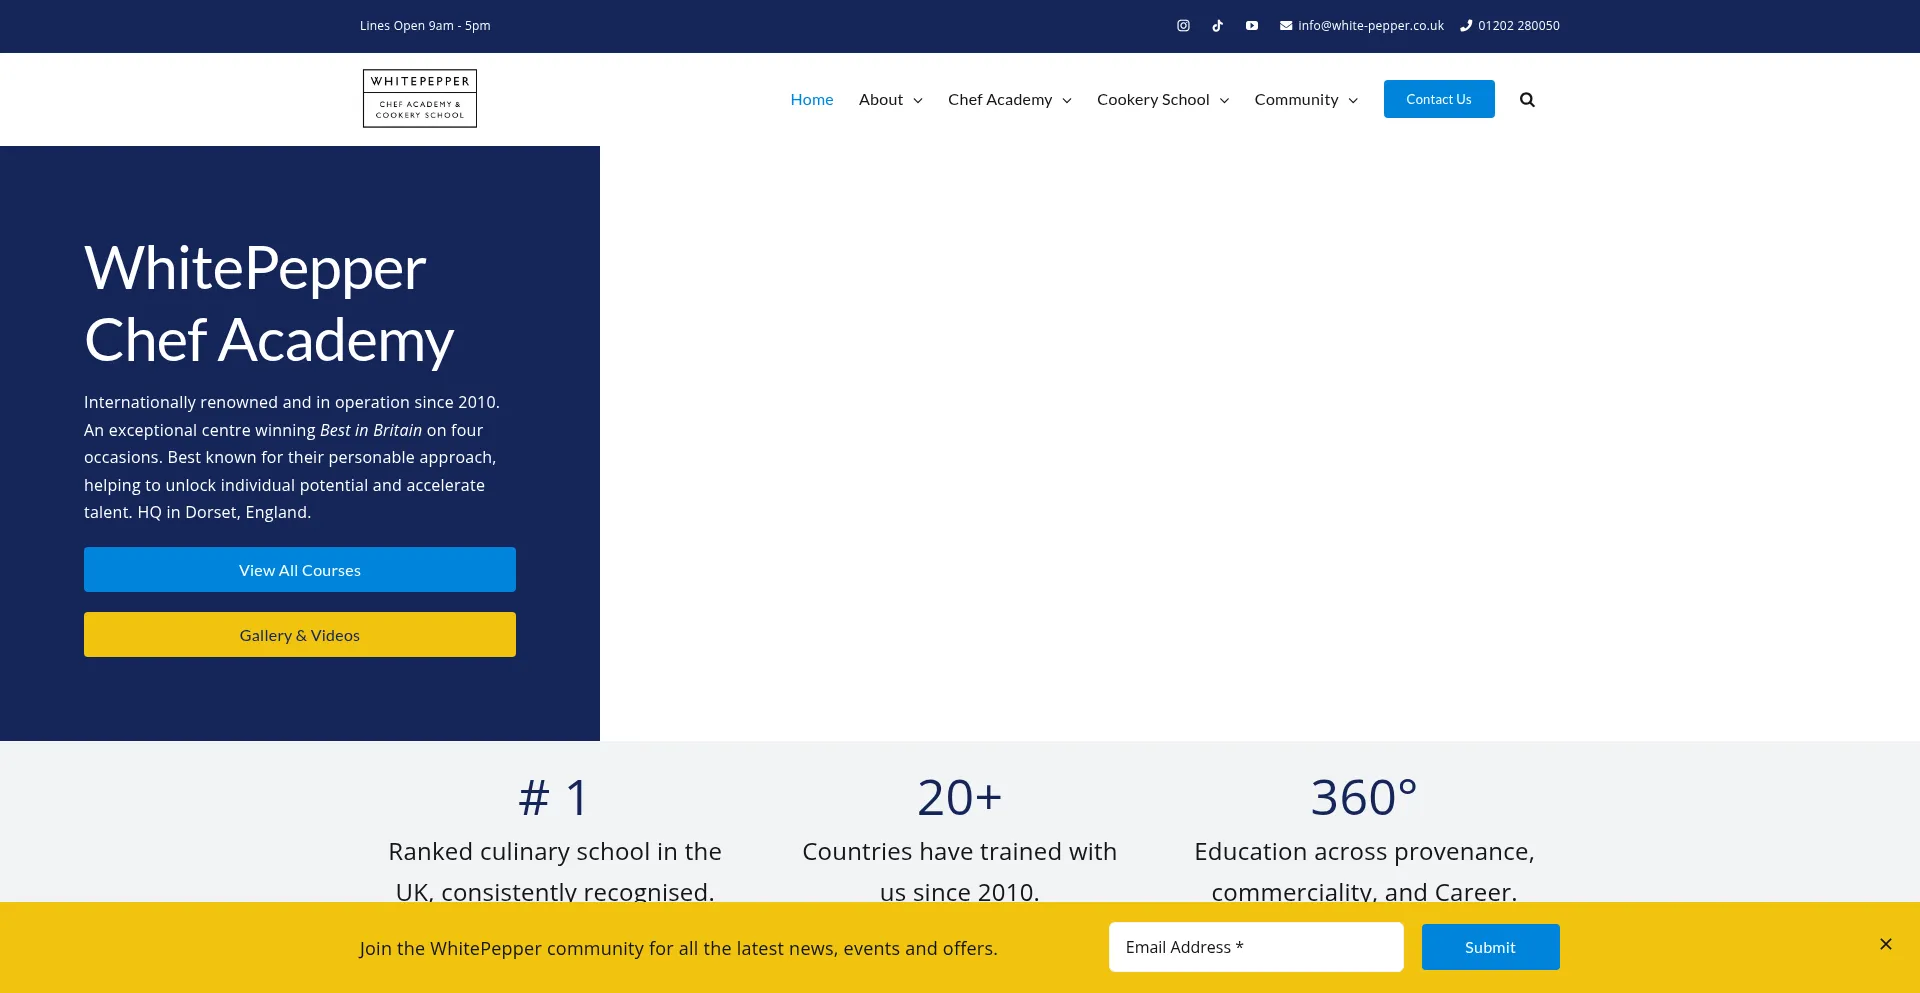Click the 'Lines Open 9am - 5pm' text
1920x993 pixels.
[425, 26]
